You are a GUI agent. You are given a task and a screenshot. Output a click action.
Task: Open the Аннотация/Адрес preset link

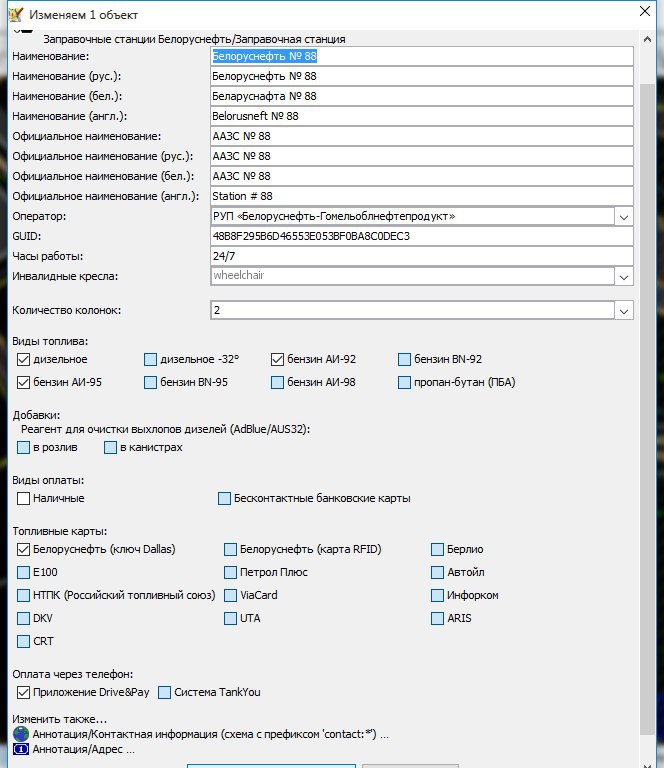pyautogui.click(x=83, y=749)
